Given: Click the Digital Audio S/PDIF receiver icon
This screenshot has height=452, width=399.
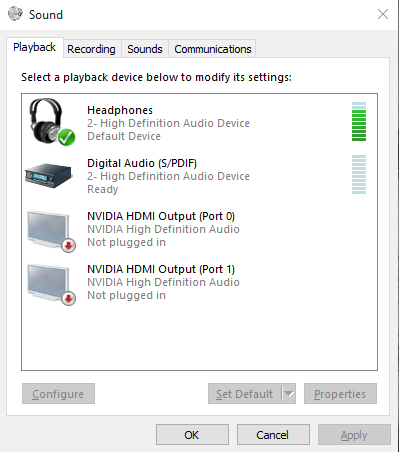Looking at the screenshot, I should click(x=49, y=176).
